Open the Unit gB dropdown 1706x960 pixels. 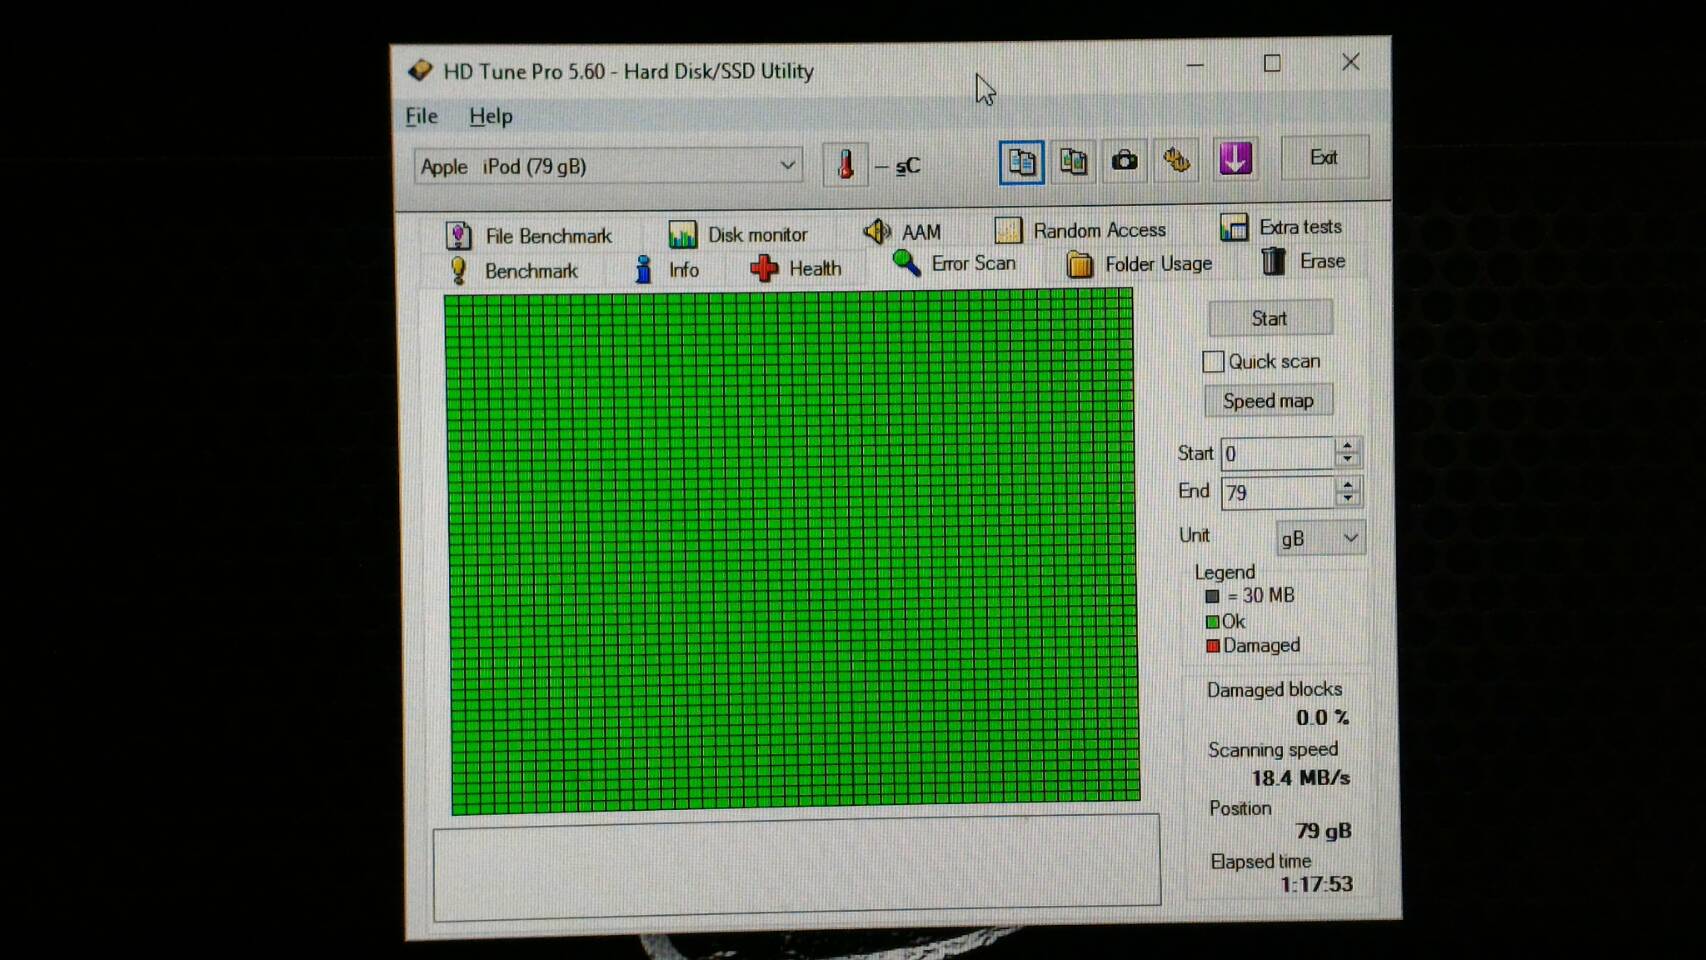[1320, 538]
